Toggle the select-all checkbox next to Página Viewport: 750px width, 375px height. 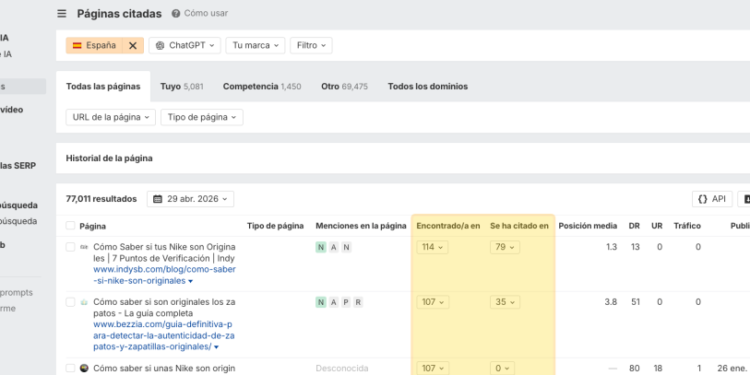click(x=70, y=226)
